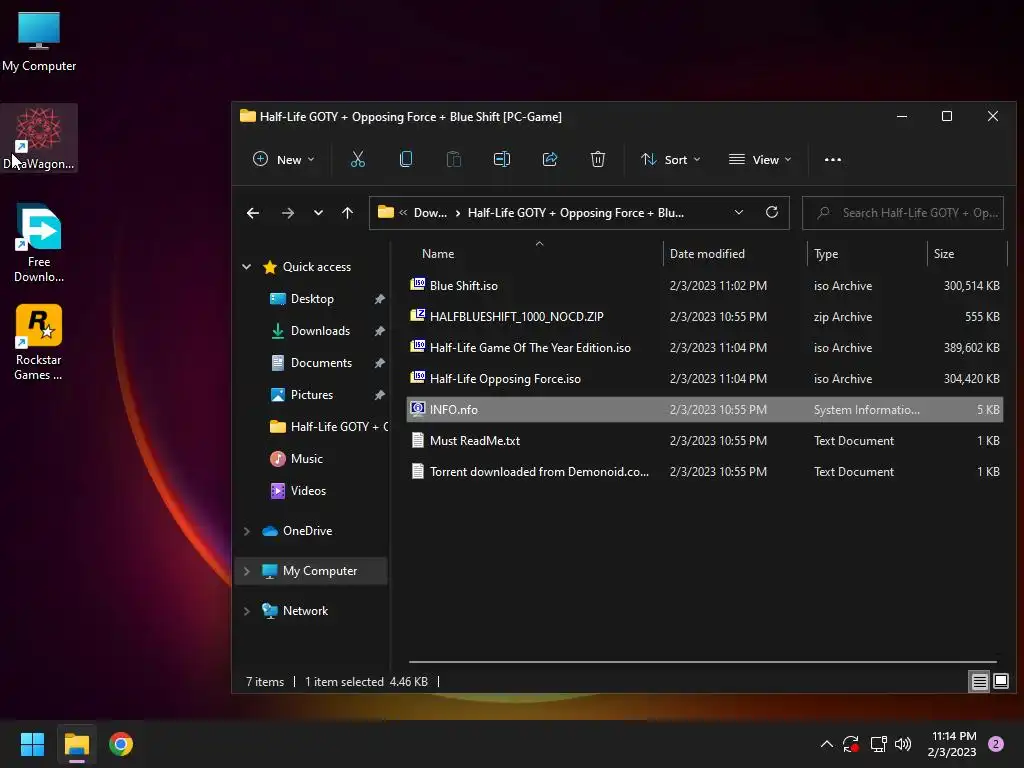This screenshot has height=768, width=1024.
Task: Launch Google Chrome from taskbar
Action: (x=121, y=744)
